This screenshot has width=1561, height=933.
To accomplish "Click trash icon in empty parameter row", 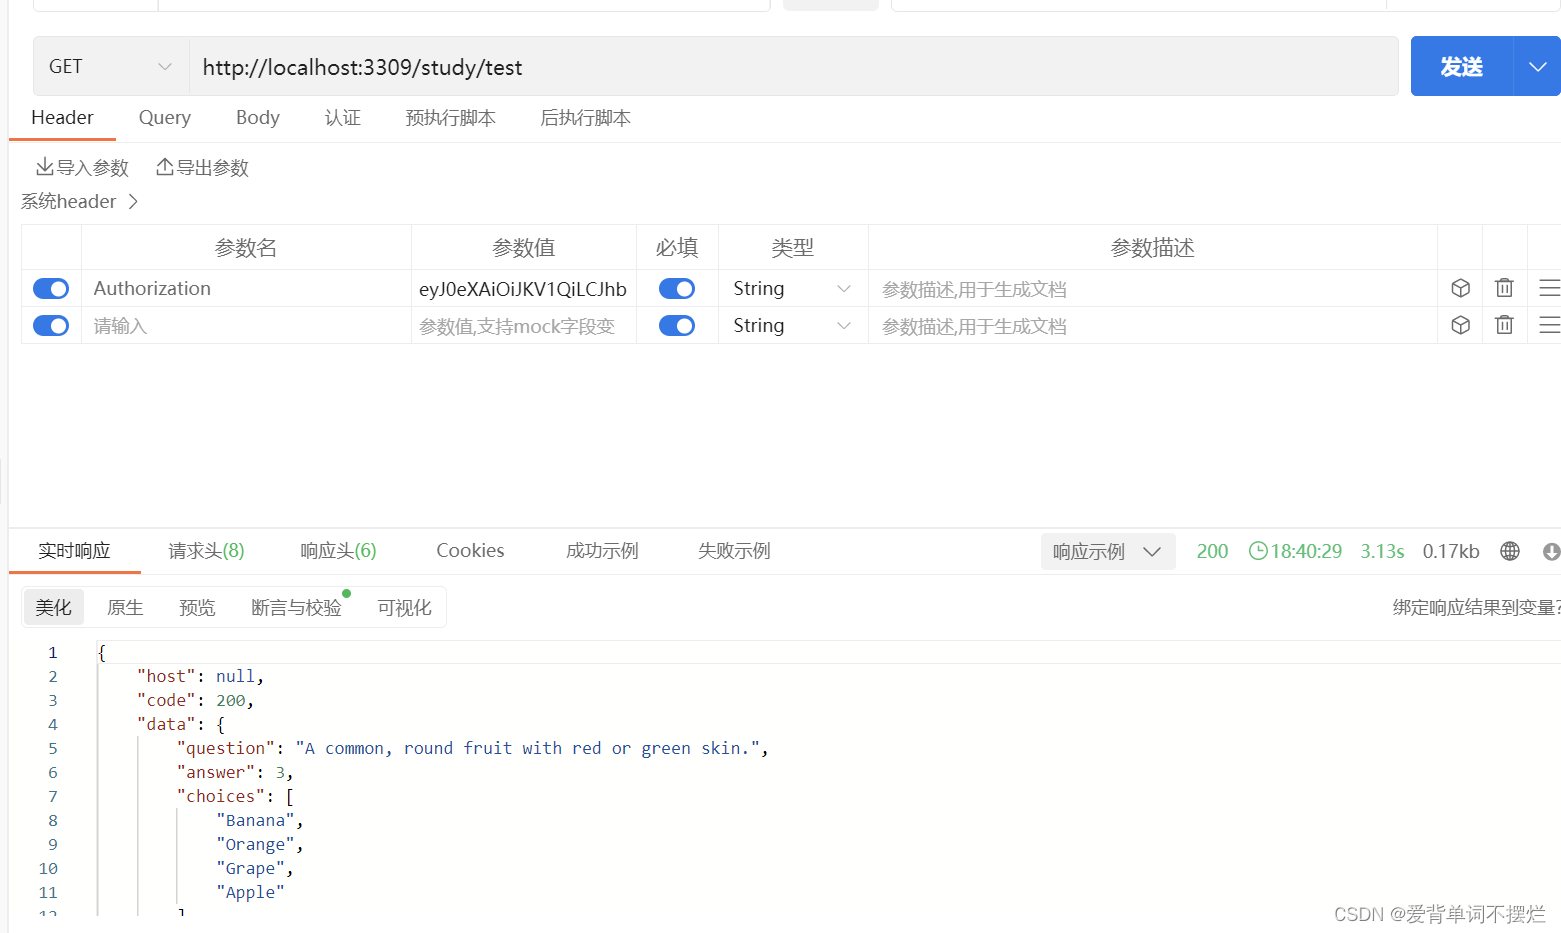I will (x=1504, y=325).
